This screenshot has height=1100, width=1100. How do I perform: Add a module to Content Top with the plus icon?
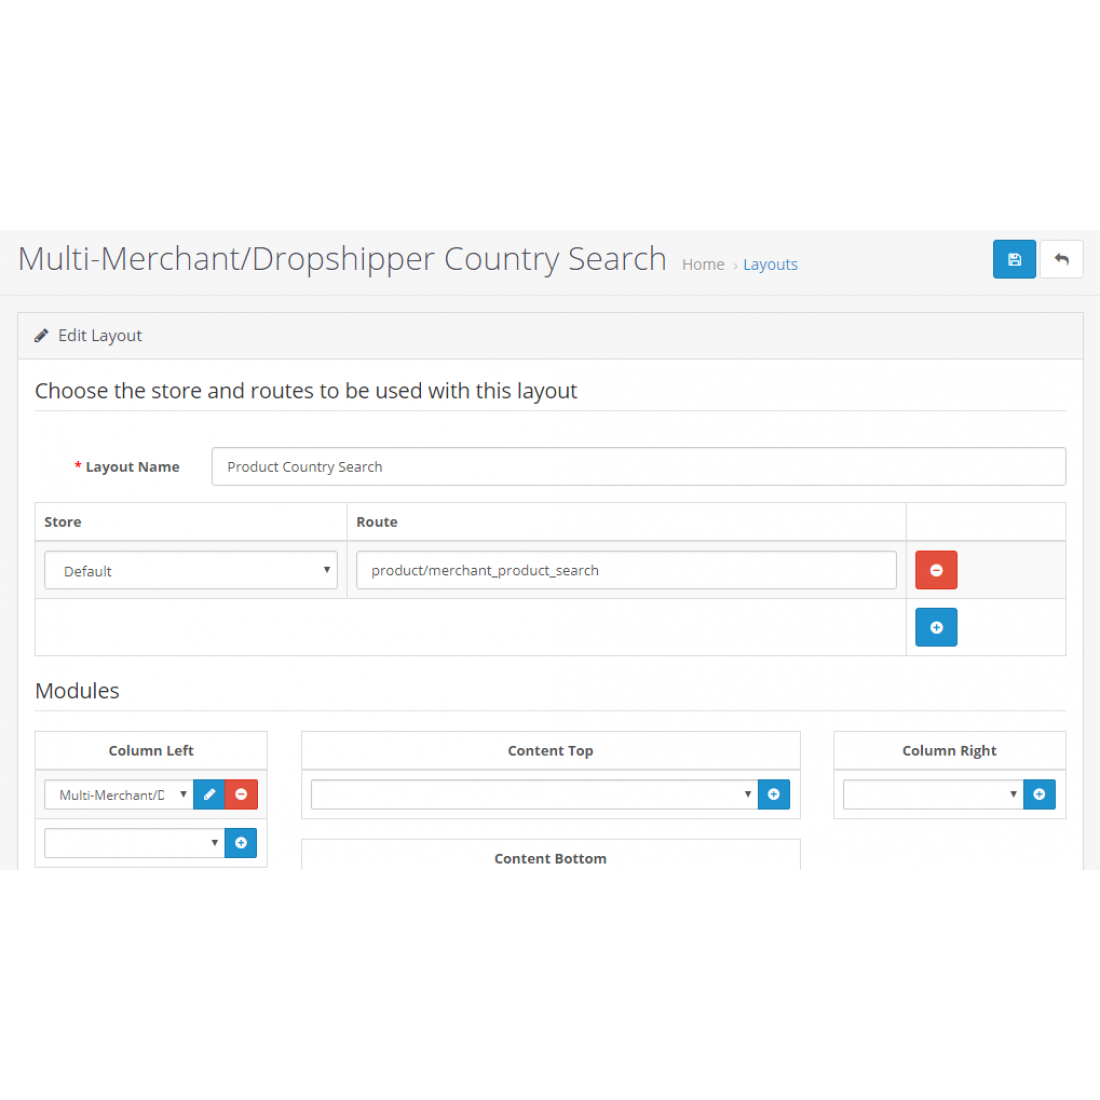click(x=773, y=794)
